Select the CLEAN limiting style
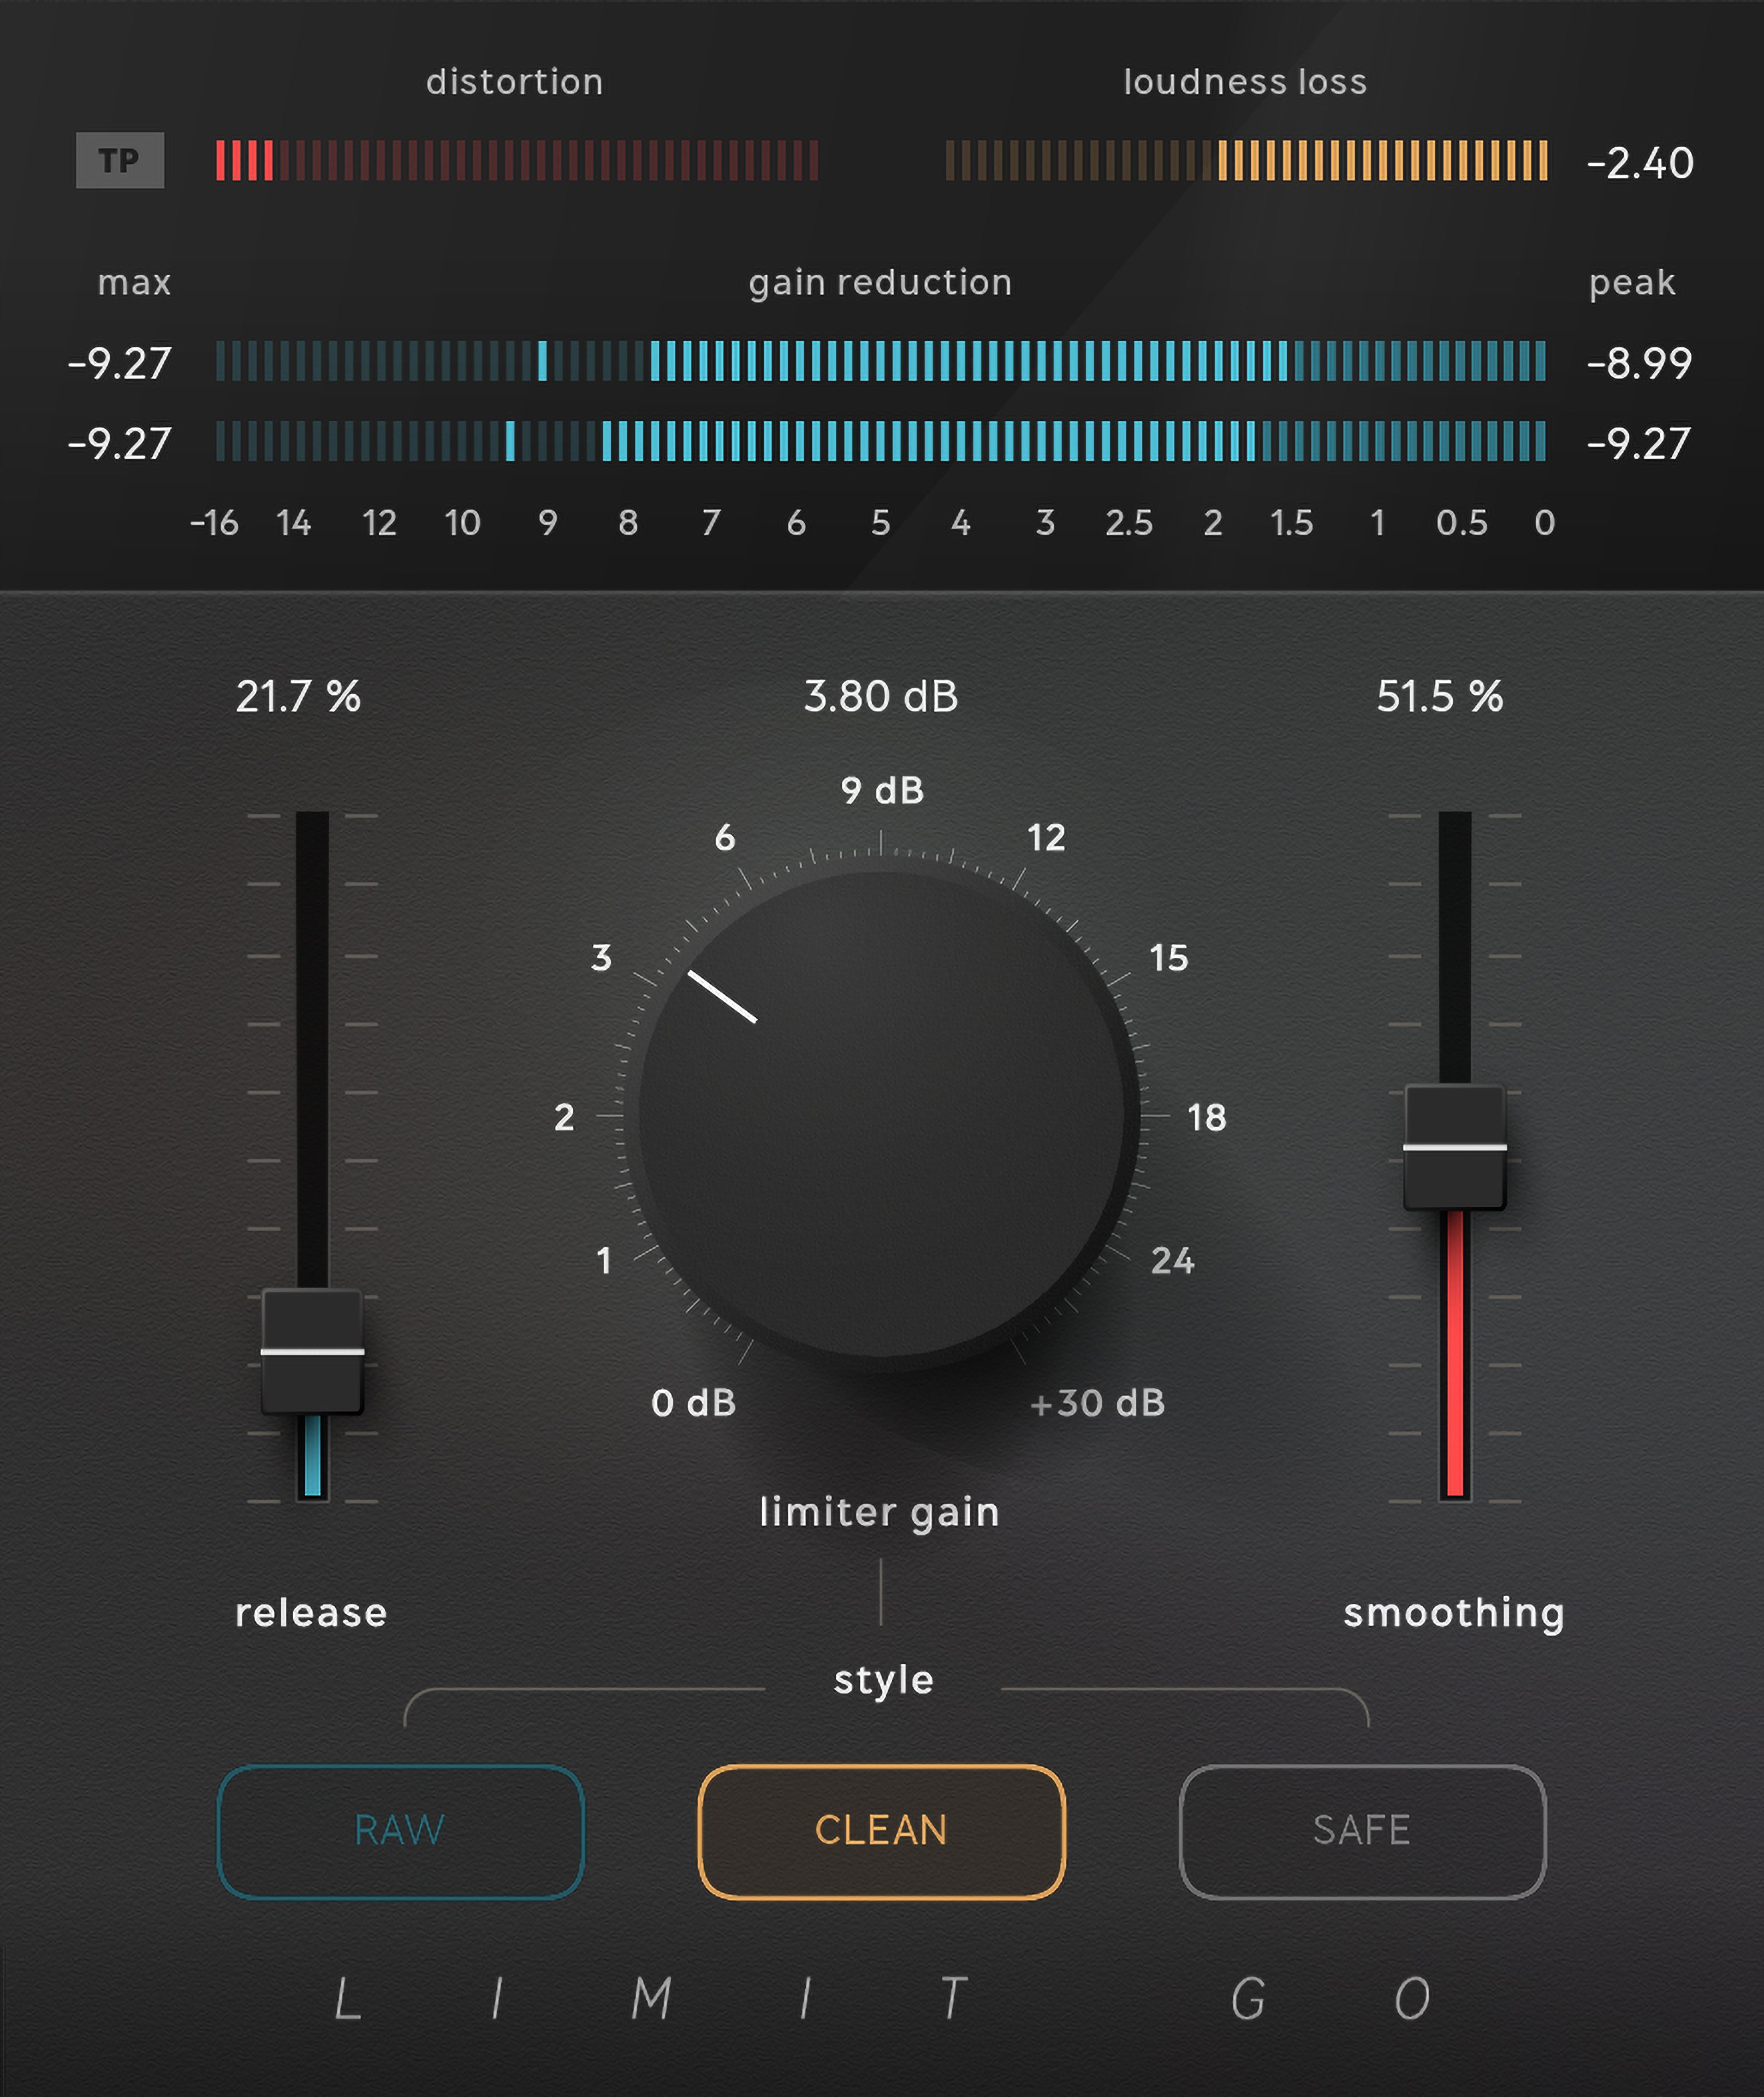The height and width of the screenshot is (2097, 1764). (x=881, y=1831)
